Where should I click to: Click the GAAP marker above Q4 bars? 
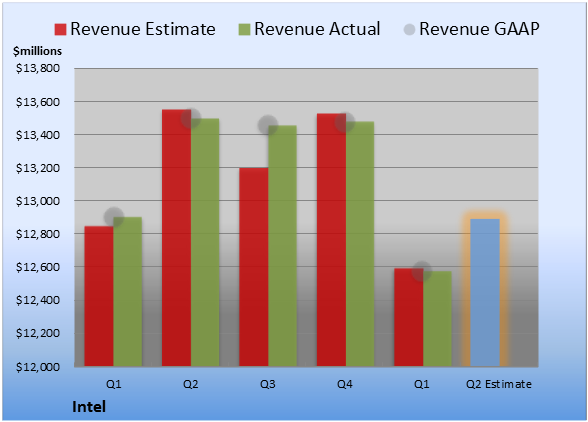345,122
